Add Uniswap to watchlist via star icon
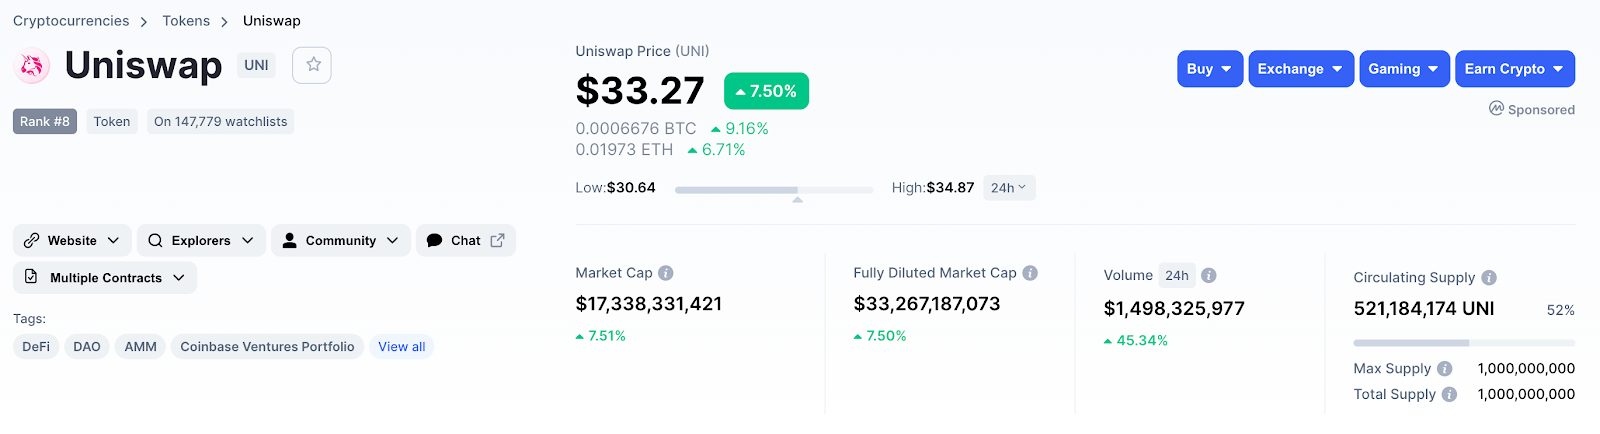This screenshot has height=434, width=1600. 312,65
